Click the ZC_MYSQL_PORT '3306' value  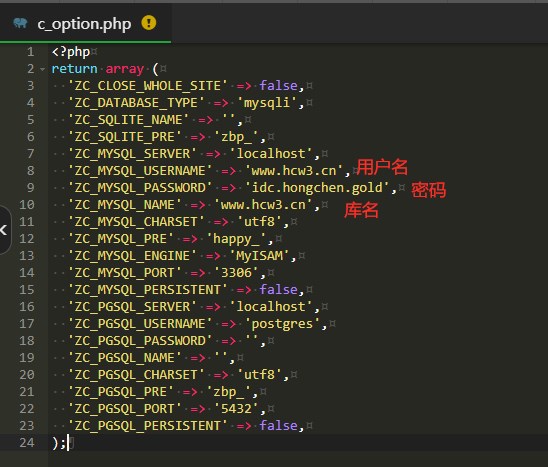pos(236,273)
